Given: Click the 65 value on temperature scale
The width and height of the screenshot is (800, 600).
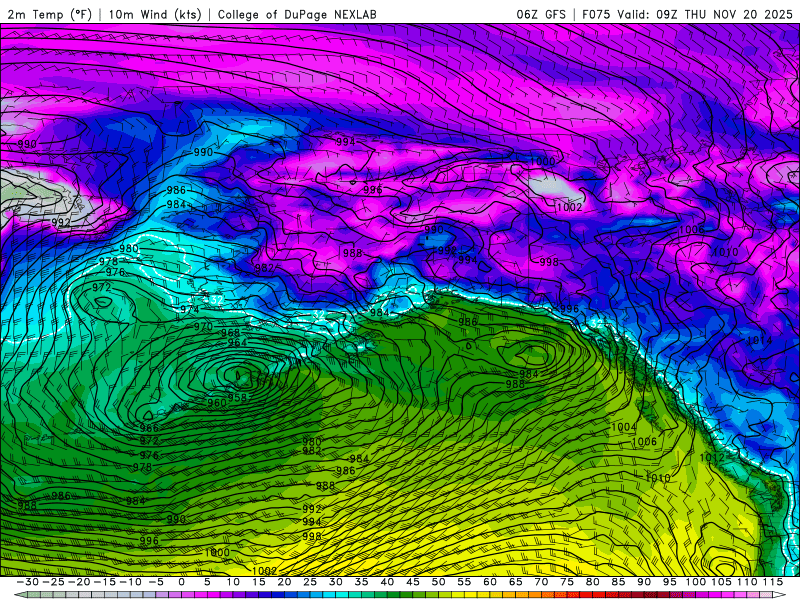Looking at the screenshot, I should (x=515, y=582).
